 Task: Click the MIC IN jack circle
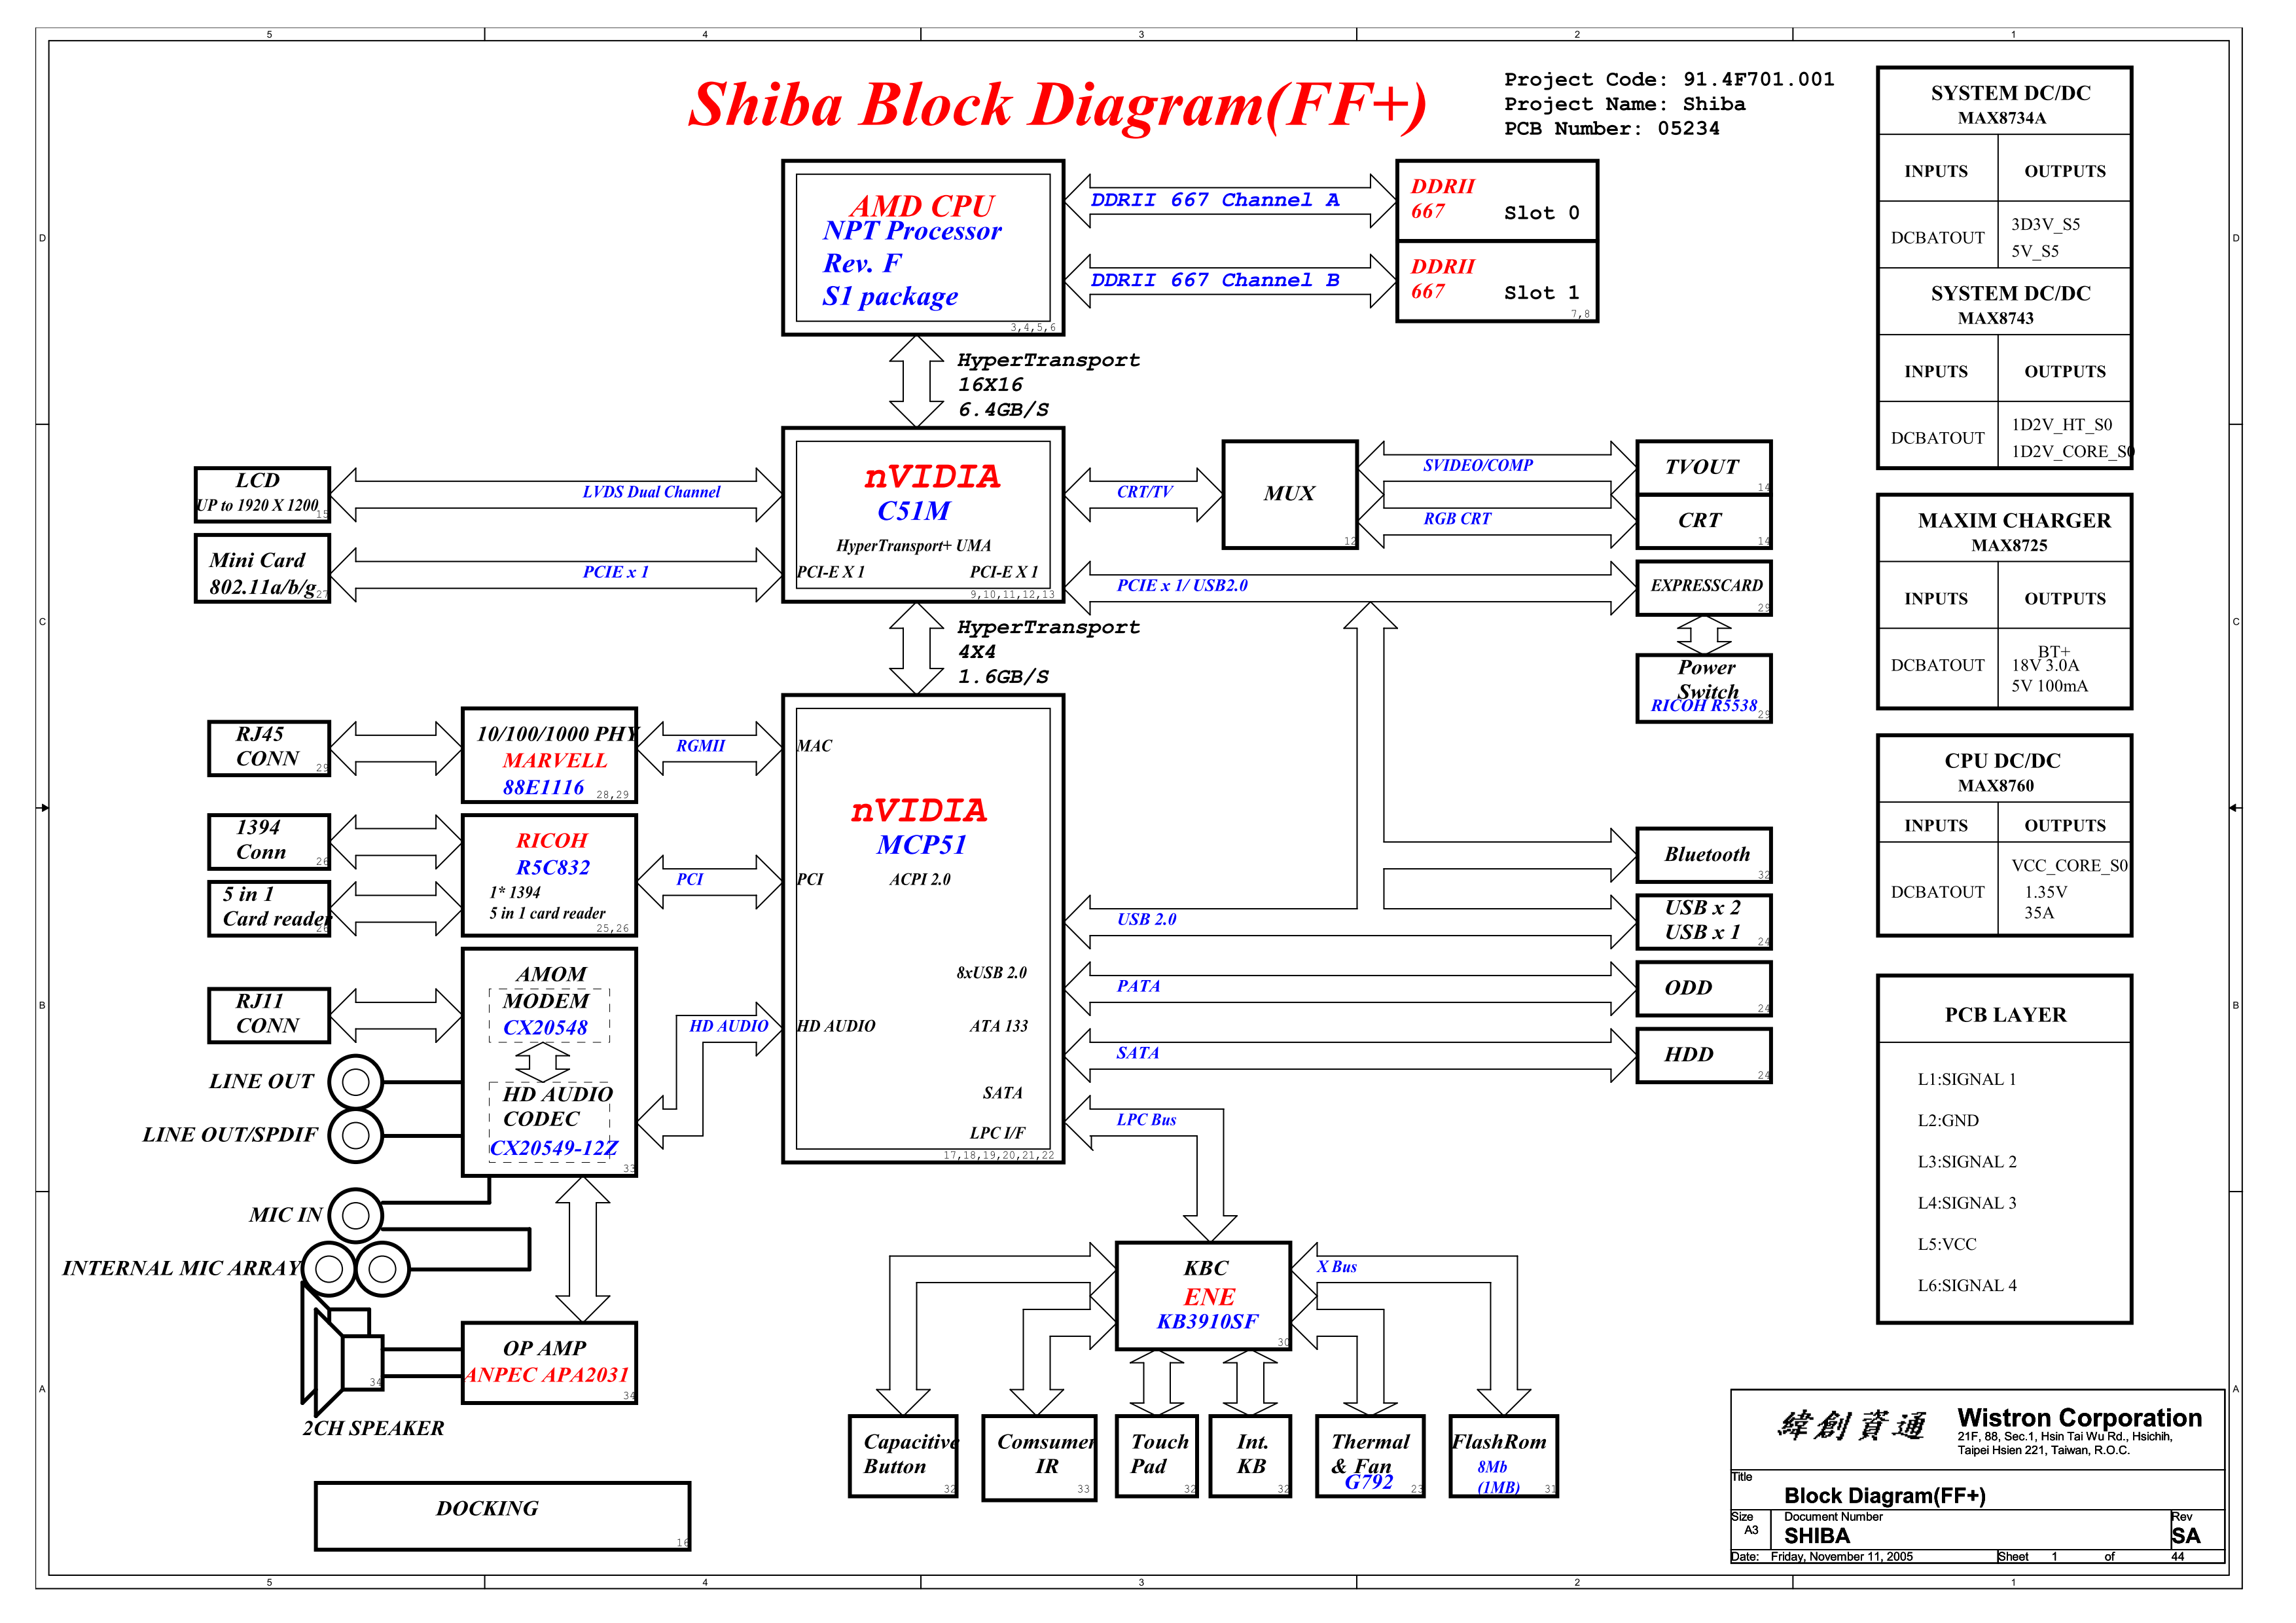[355, 1215]
